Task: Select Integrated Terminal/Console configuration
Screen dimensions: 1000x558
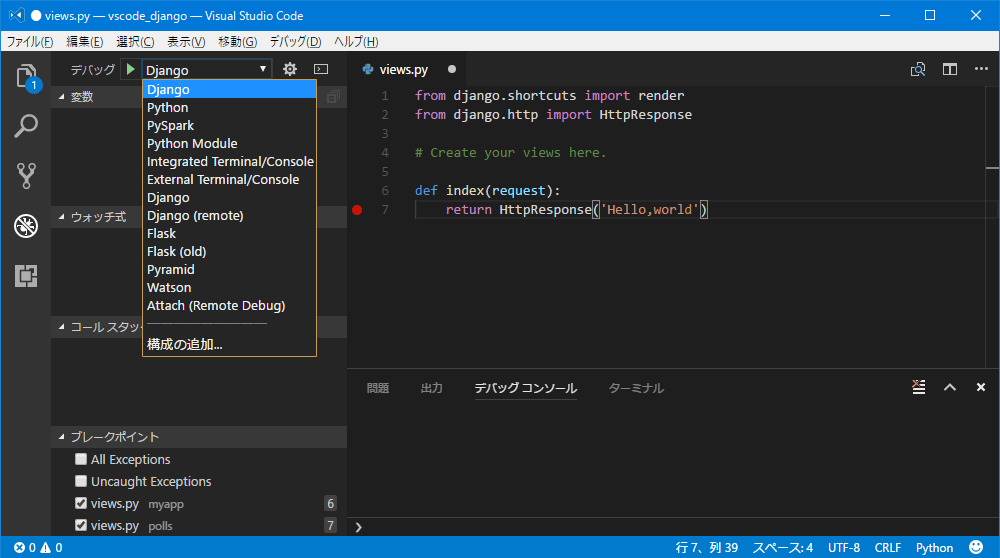Action: 230,161
